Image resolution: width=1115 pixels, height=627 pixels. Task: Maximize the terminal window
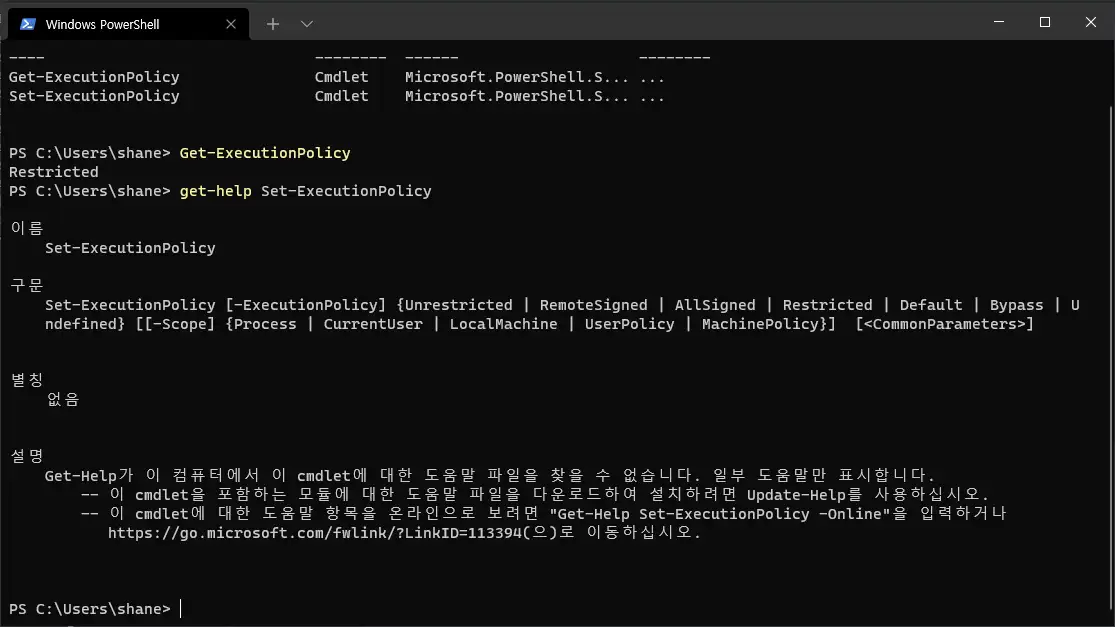pos(1045,22)
